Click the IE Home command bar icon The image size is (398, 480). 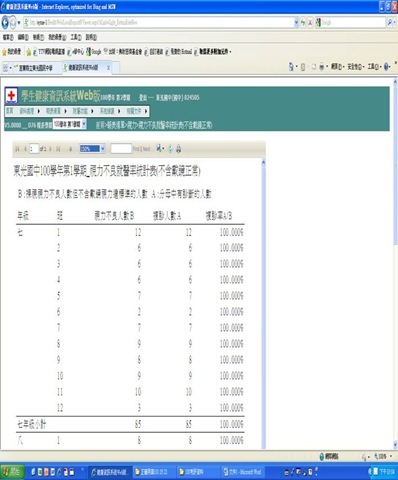[x=292, y=67]
